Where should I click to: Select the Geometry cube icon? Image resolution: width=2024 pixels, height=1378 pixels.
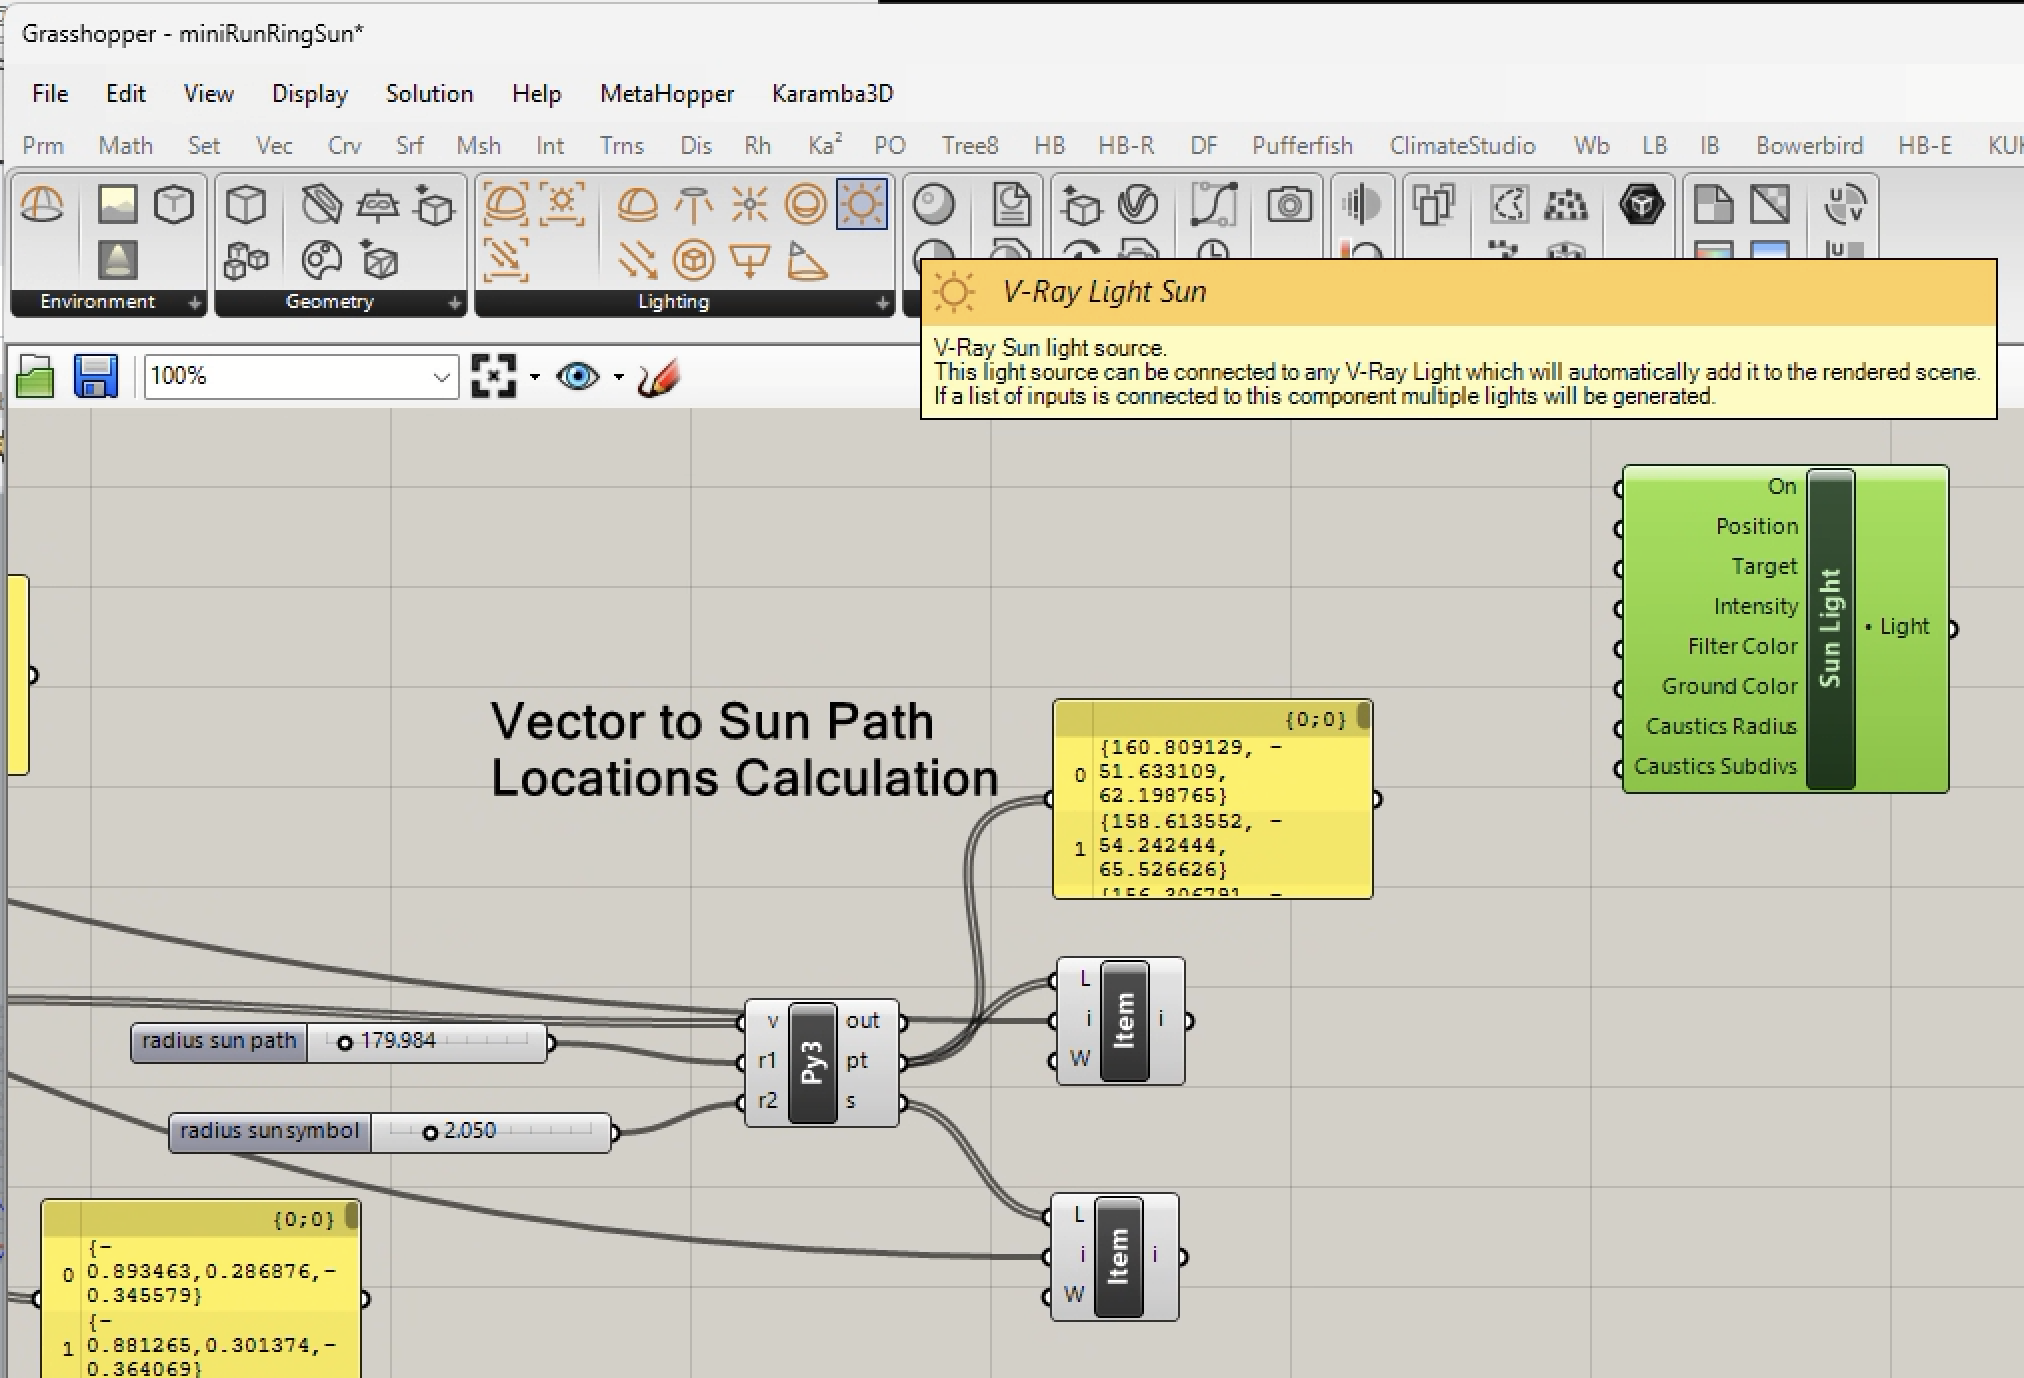point(245,205)
